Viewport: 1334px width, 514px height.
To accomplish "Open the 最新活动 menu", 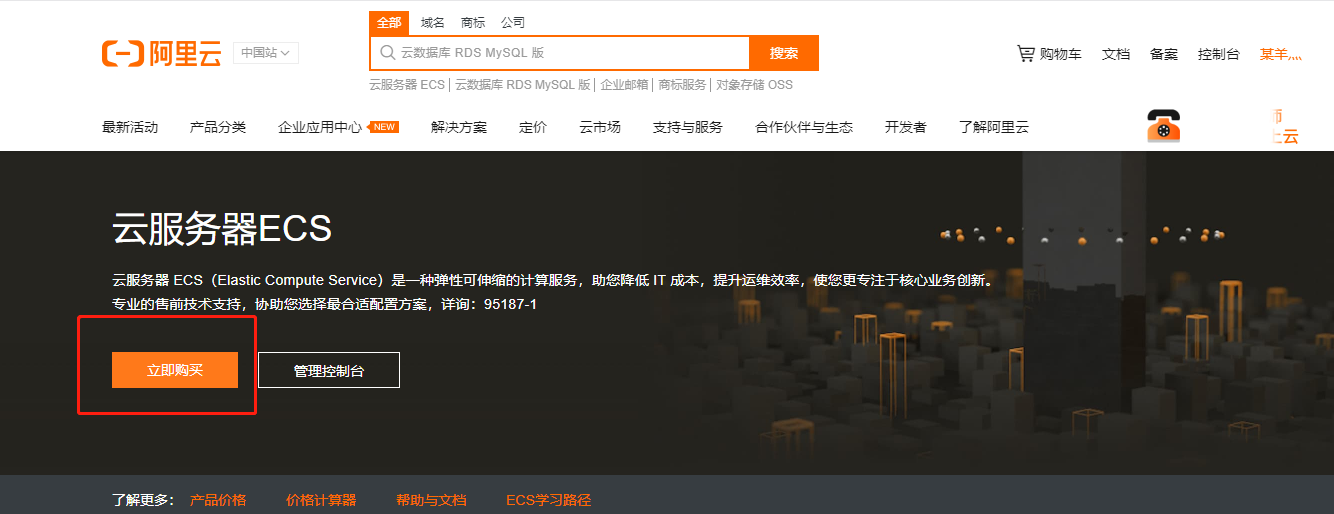I will click(x=130, y=127).
